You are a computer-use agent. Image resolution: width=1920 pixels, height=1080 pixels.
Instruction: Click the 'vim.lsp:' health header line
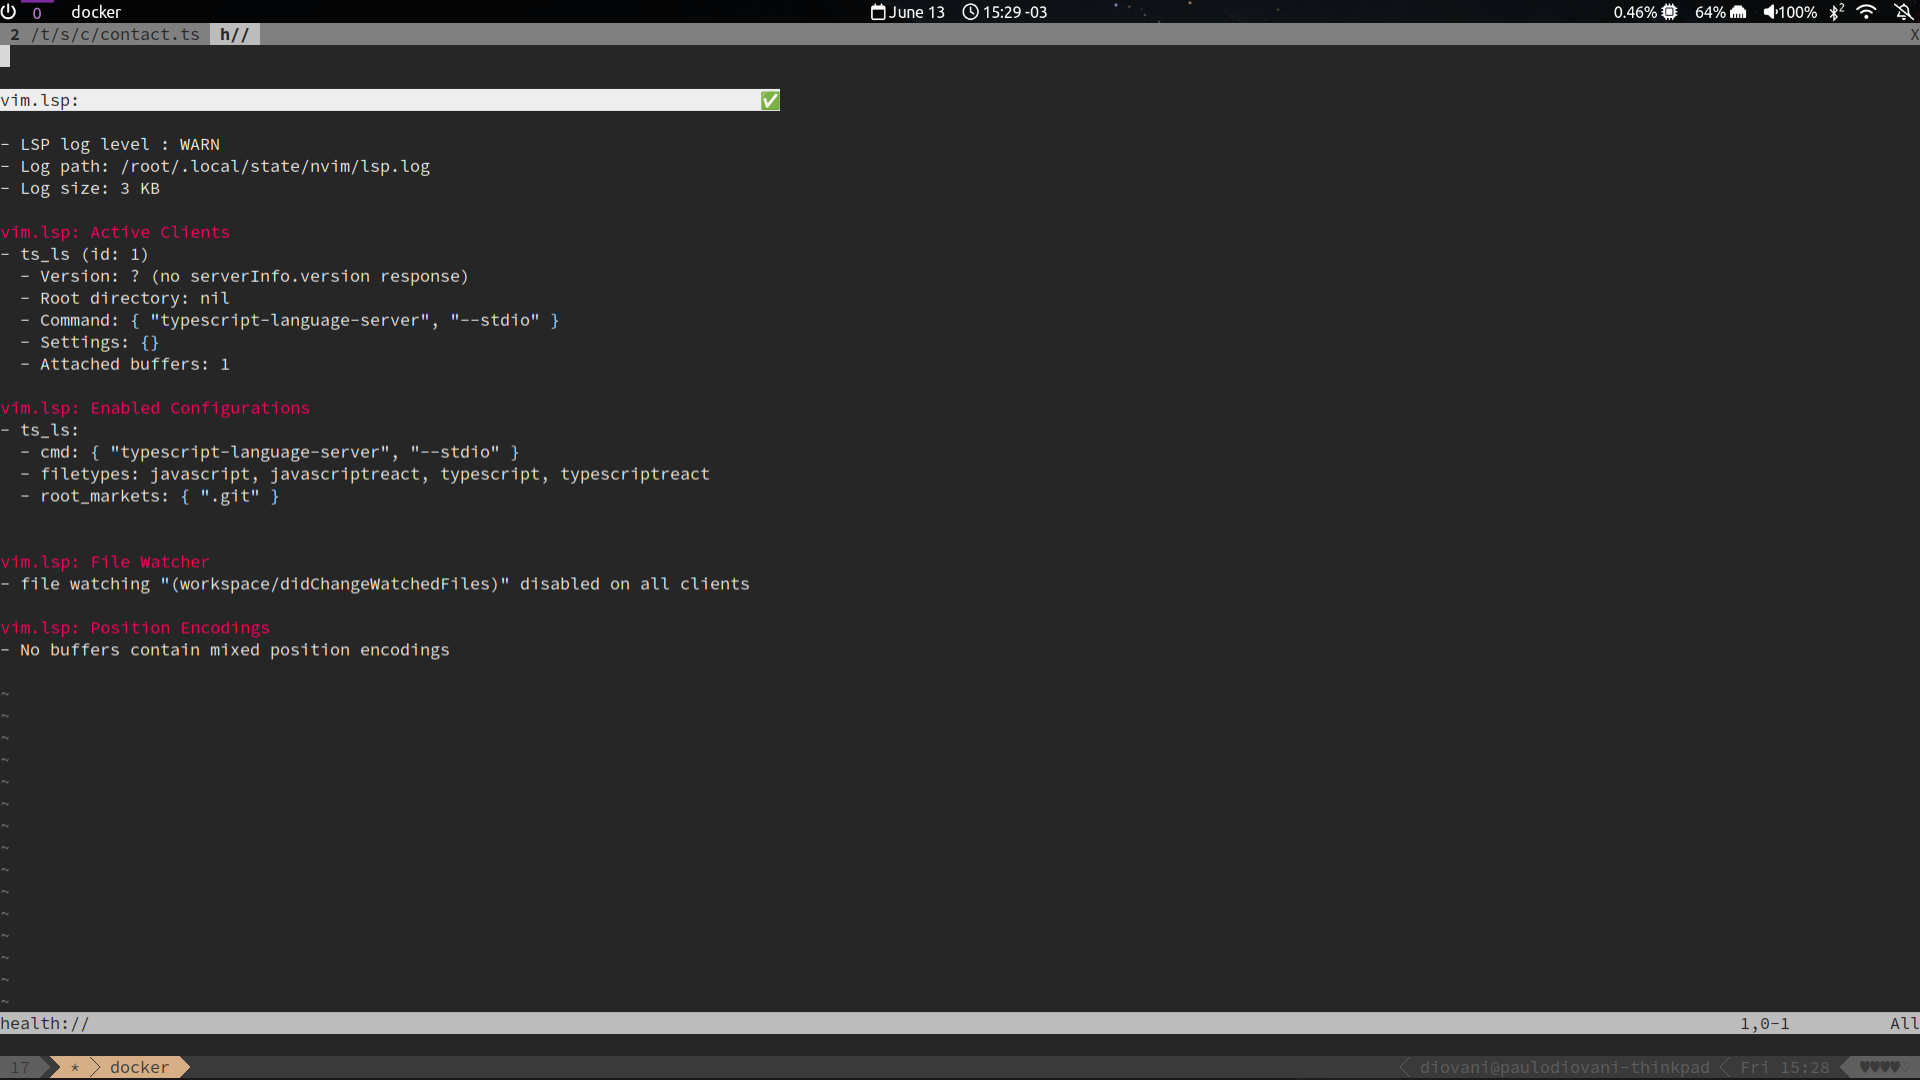390,100
